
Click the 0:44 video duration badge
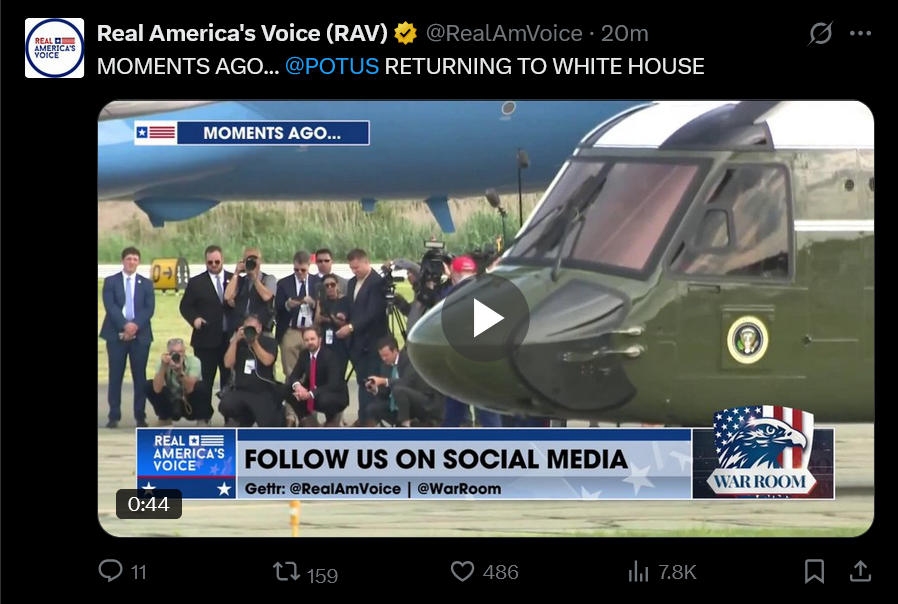[x=149, y=504]
